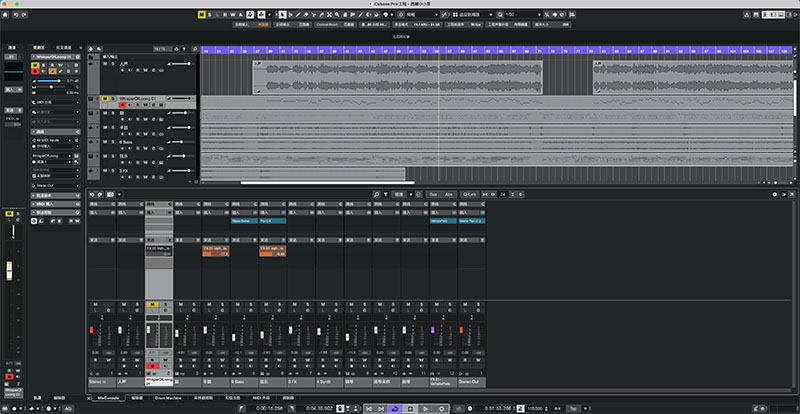Click the Home hub icon in top toolbar
Screen dimensions: 800x414
(x=6, y=15)
